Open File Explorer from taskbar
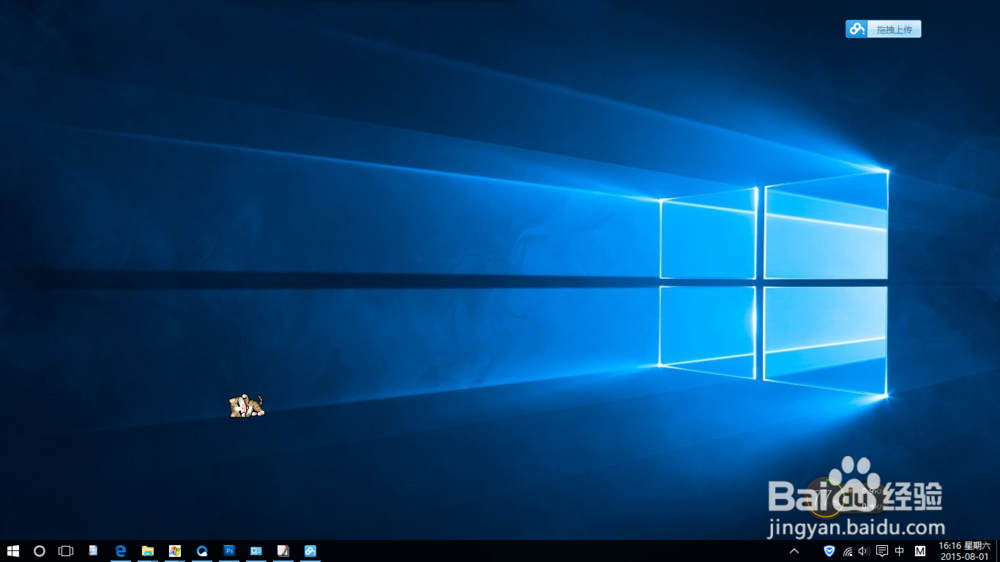 pos(147,551)
